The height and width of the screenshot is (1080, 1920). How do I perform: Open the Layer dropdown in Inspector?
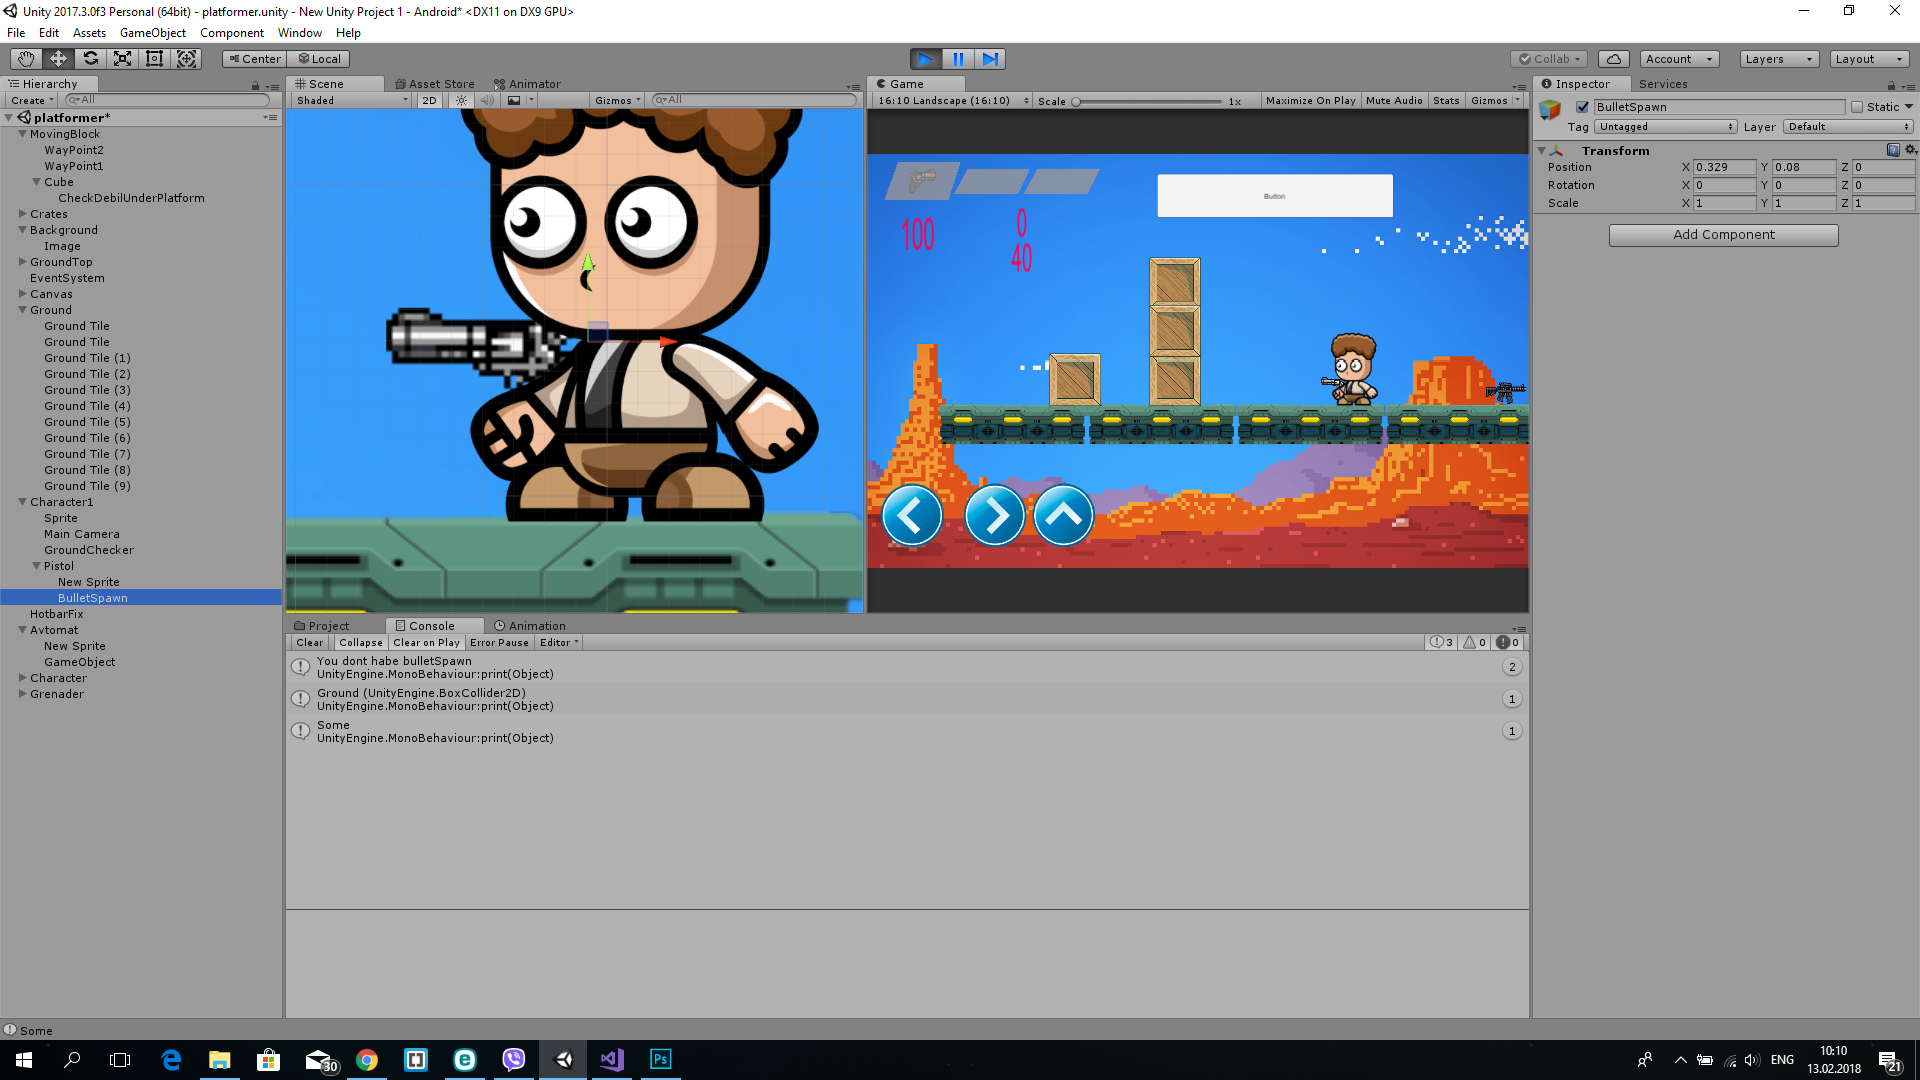tap(1848, 127)
